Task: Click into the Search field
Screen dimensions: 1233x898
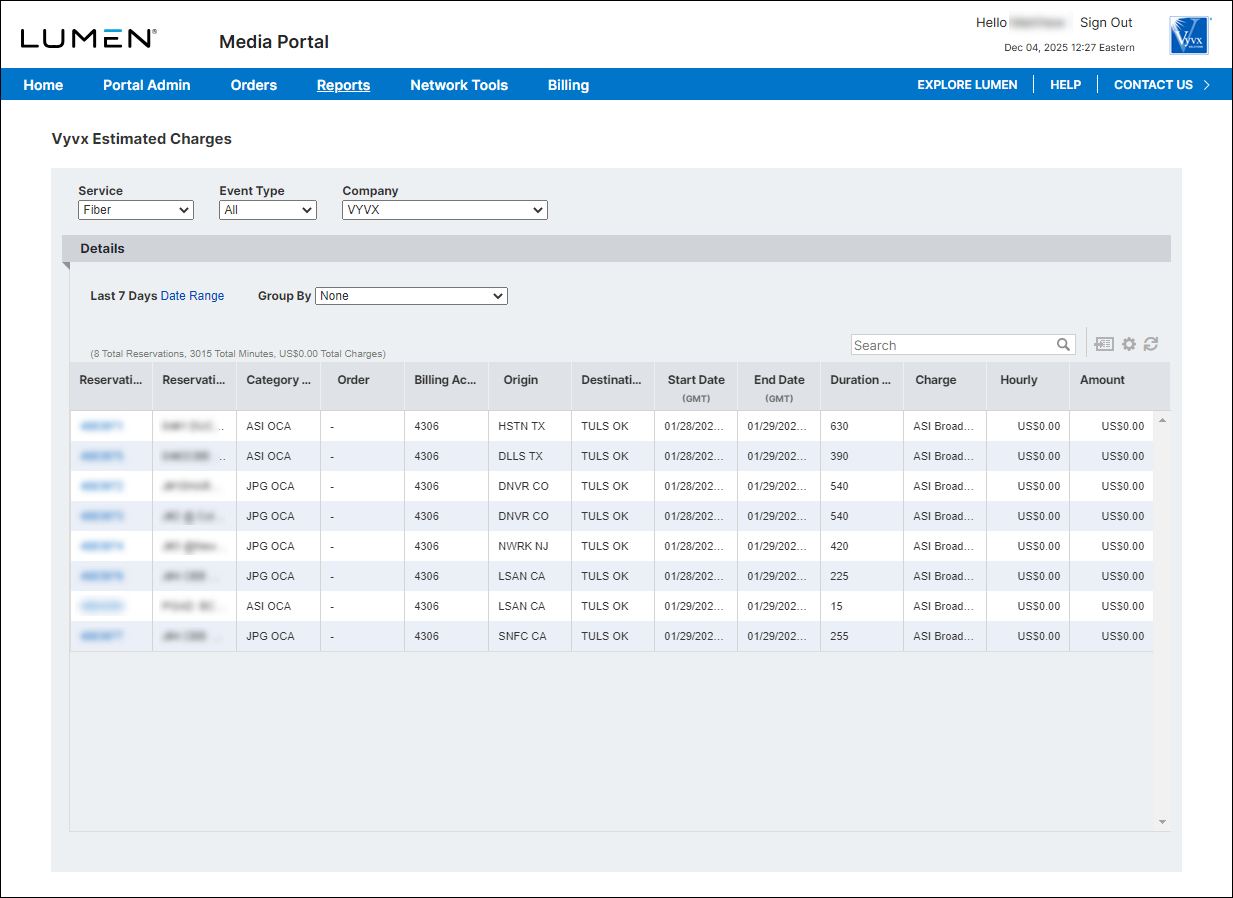Action: point(950,345)
